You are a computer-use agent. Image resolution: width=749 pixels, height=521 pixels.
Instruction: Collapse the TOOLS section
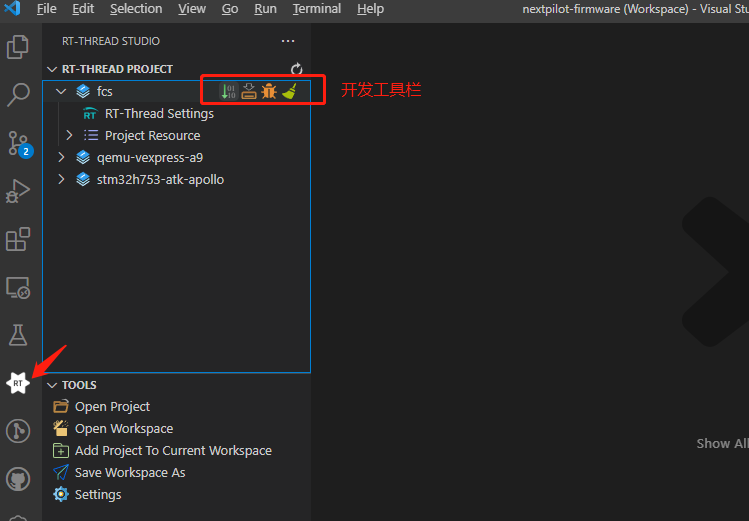tap(52, 385)
